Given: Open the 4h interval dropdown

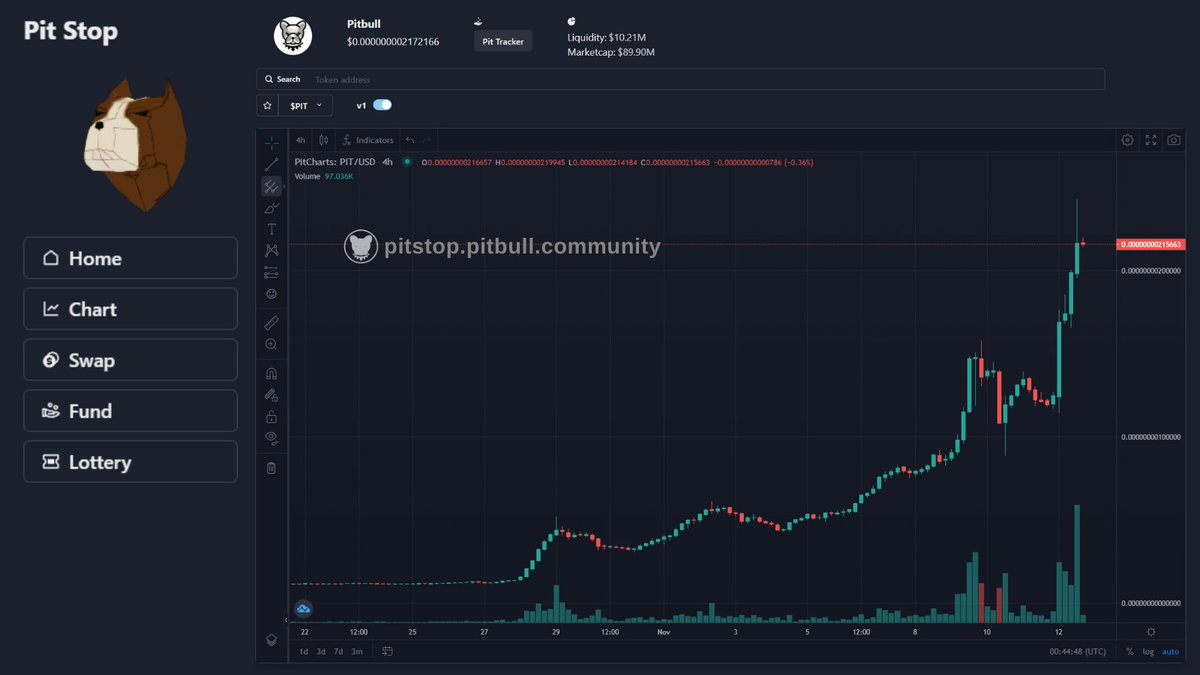Looking at the screenshot, I should click(300, 140).
